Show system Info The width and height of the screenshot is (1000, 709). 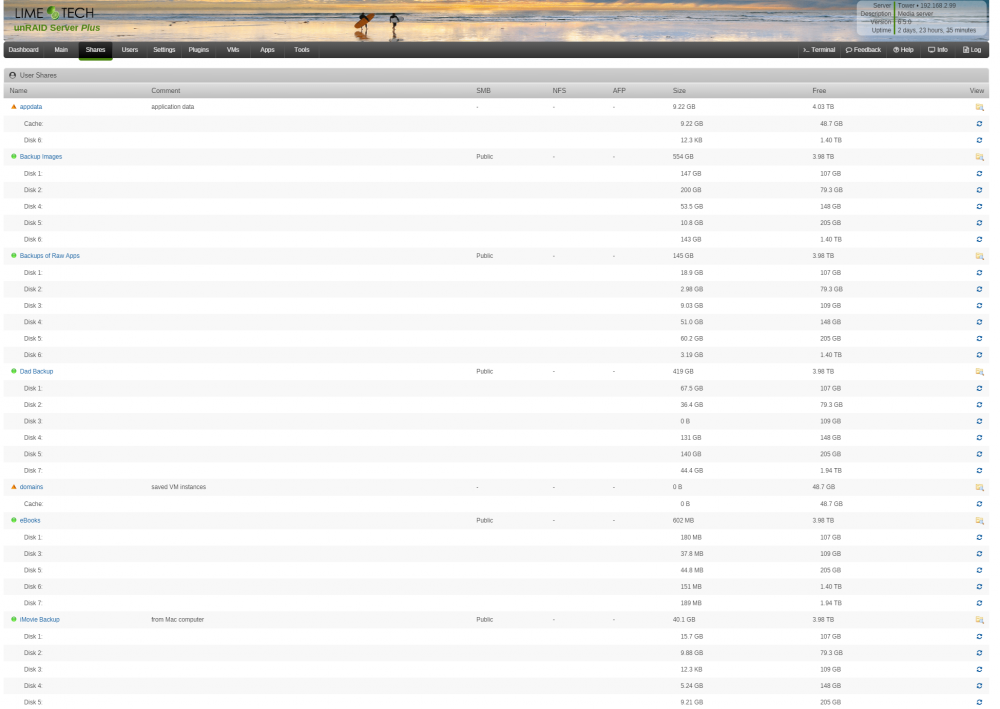coord(938,50)
